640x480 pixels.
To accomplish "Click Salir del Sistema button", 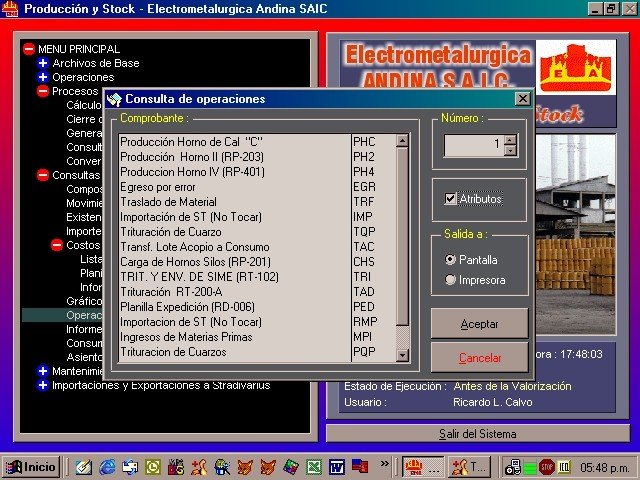I will [x=478, y=433].
